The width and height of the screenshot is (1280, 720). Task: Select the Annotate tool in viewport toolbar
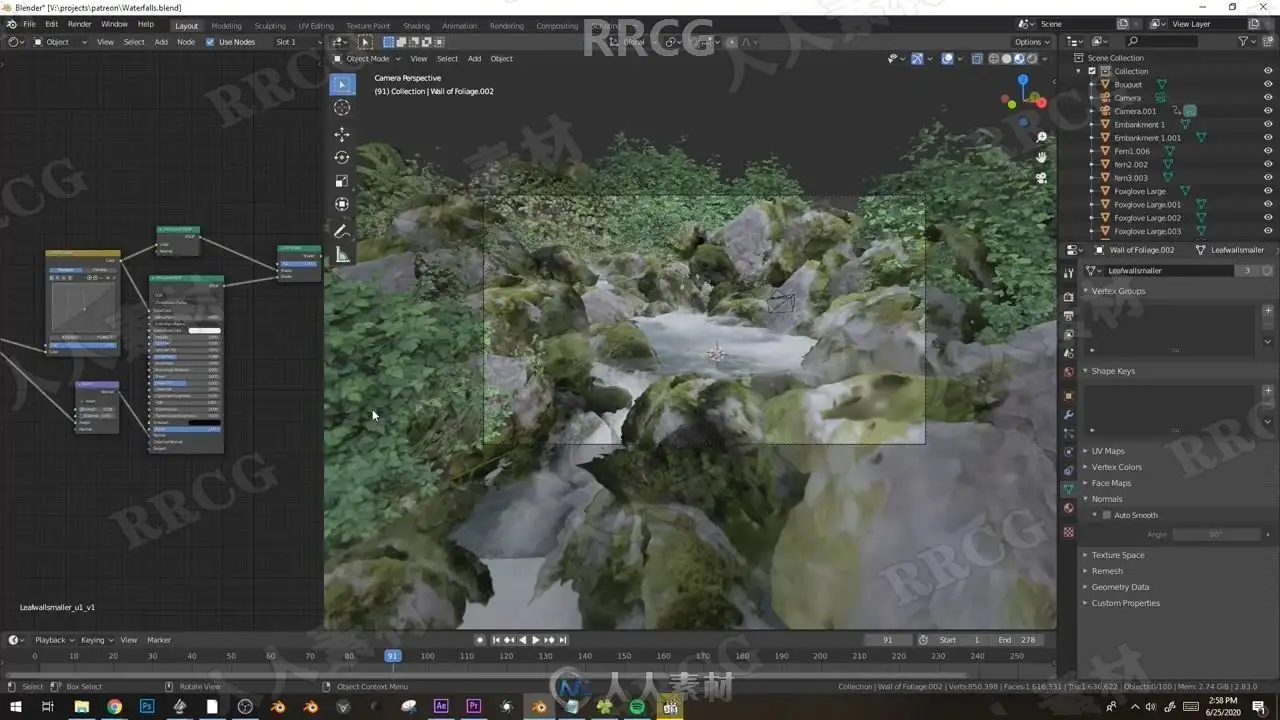click(x=342, y=231)
